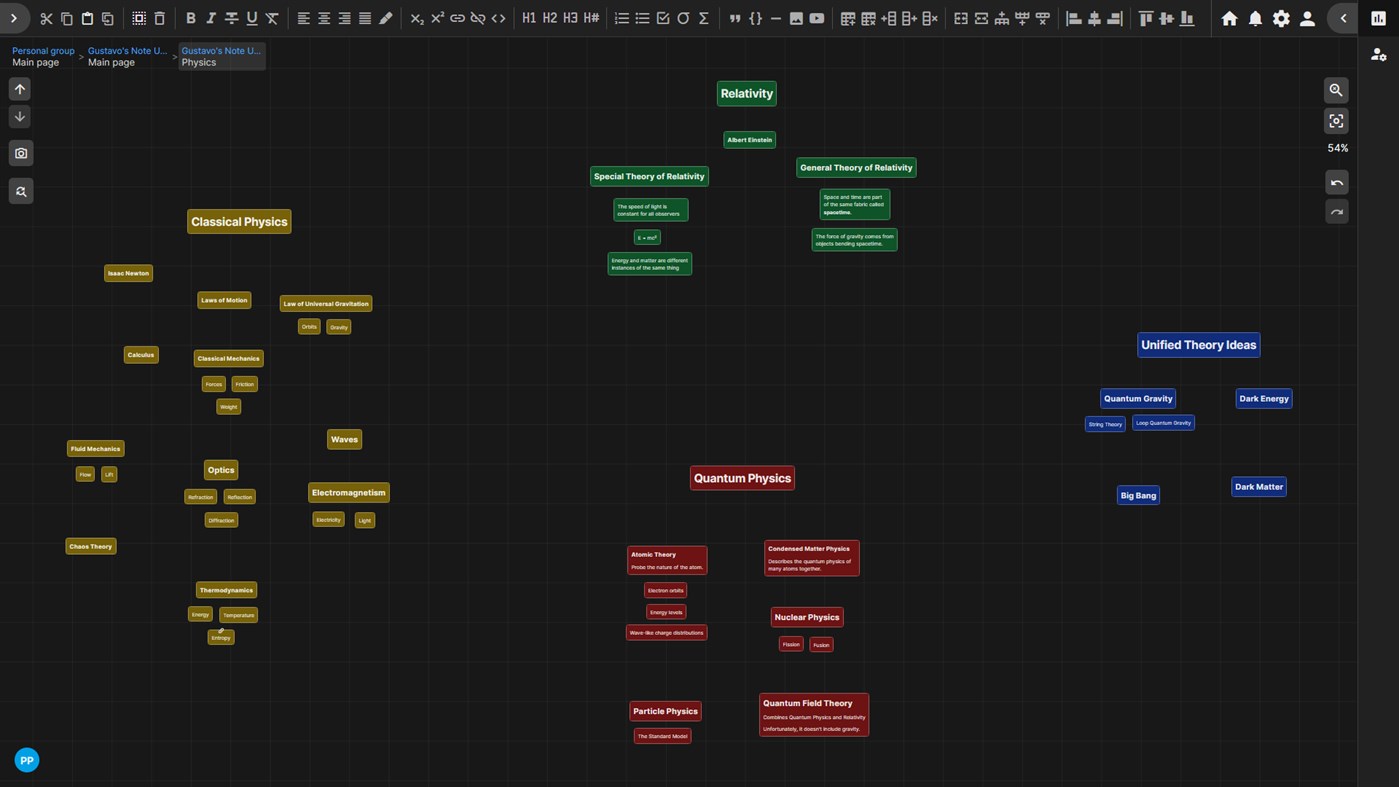Collapse the right toolbar via the chevron
This screenshot has height=787, width=1399.
[x=1343, y=18]
